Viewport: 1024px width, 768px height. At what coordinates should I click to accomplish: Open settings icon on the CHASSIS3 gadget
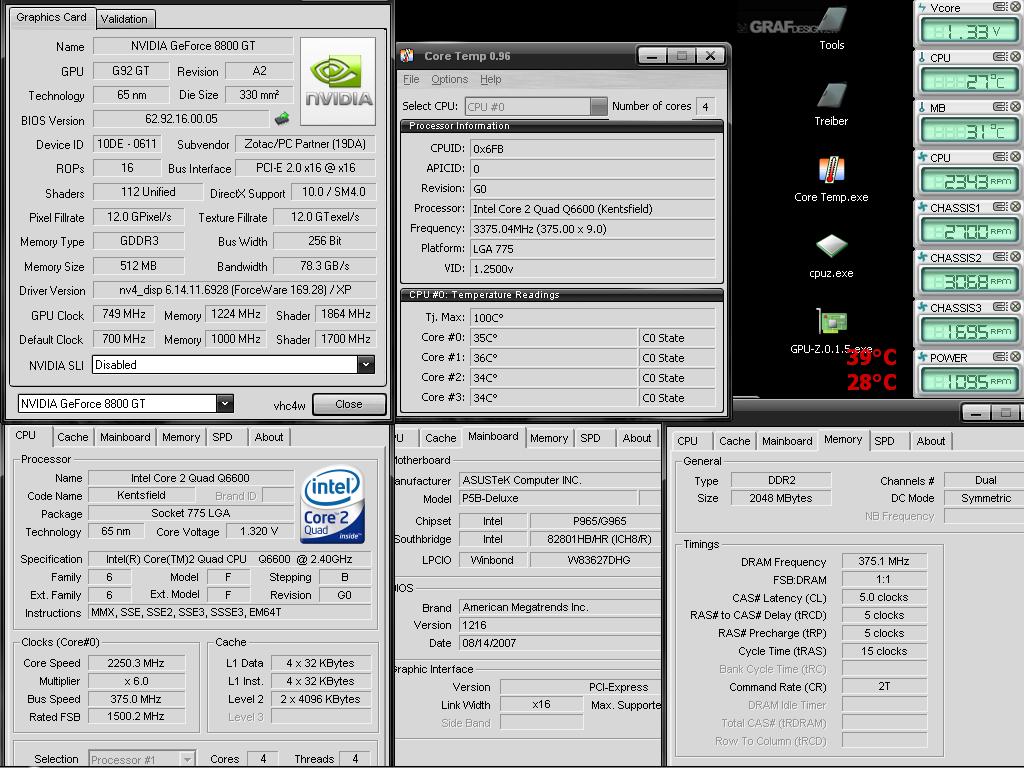[1000, 307]
